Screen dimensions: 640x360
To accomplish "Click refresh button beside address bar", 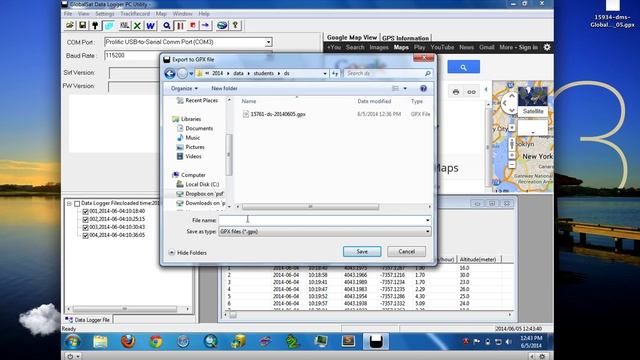I will (335, 73).
